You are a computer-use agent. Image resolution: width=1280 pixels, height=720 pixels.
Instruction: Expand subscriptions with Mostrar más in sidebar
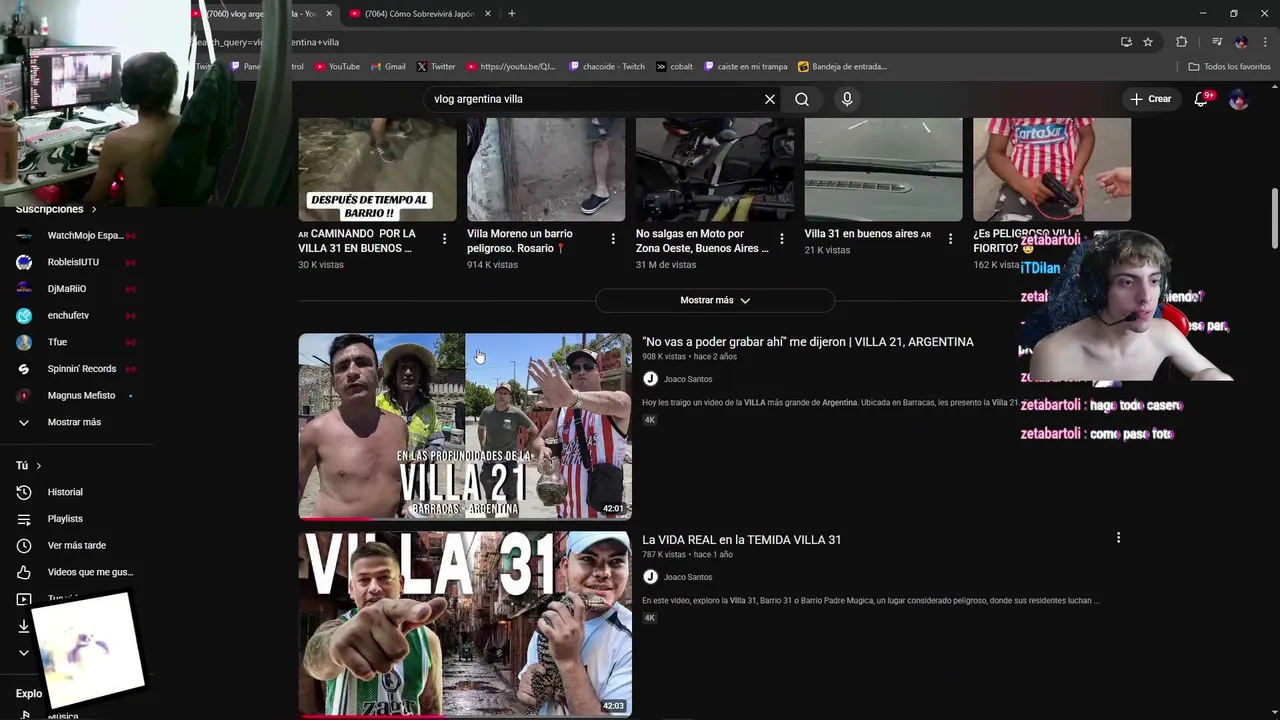[x=76, y=422]
